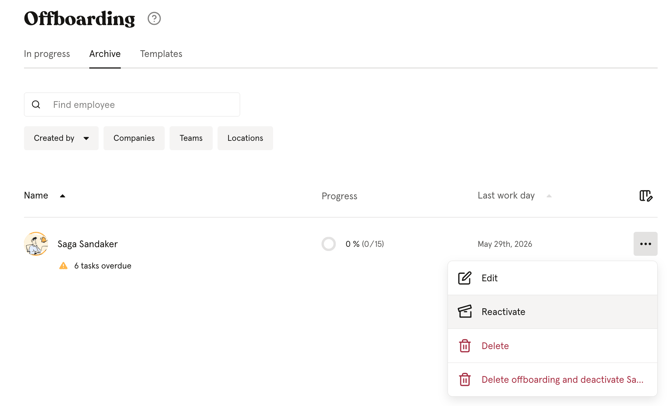Select the Archive tab
The image size is (670, 406).
105,54
